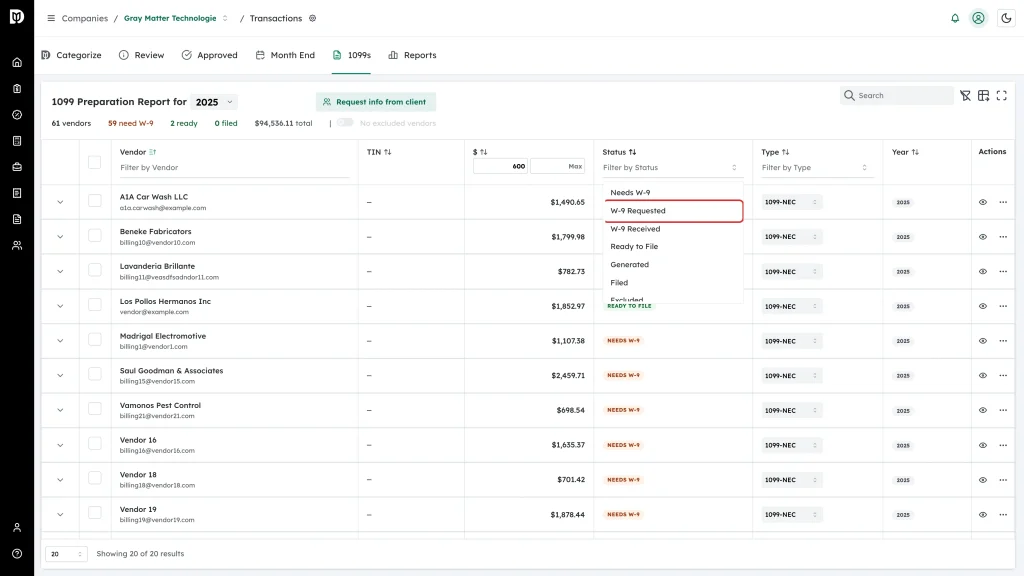Image resolution: width=1024 pixels, height=576 pixels.
Task: Open more actions for A1A Car Wash LLC
Action: [x=1003, y=202]
